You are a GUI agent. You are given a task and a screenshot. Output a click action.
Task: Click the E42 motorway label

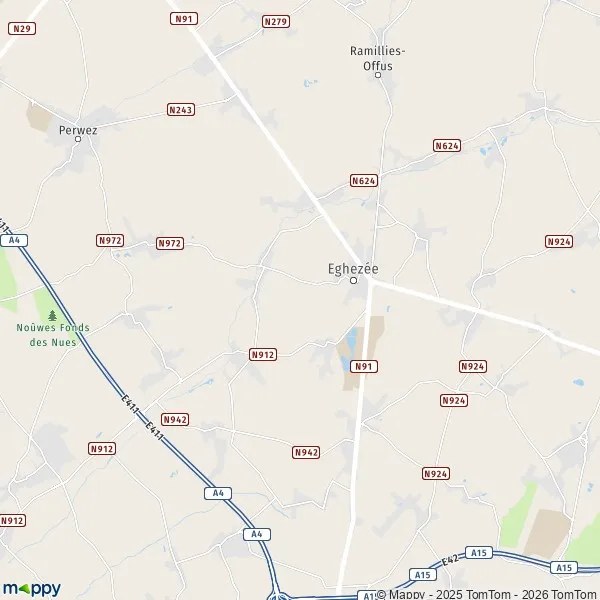tap(450, 560)
